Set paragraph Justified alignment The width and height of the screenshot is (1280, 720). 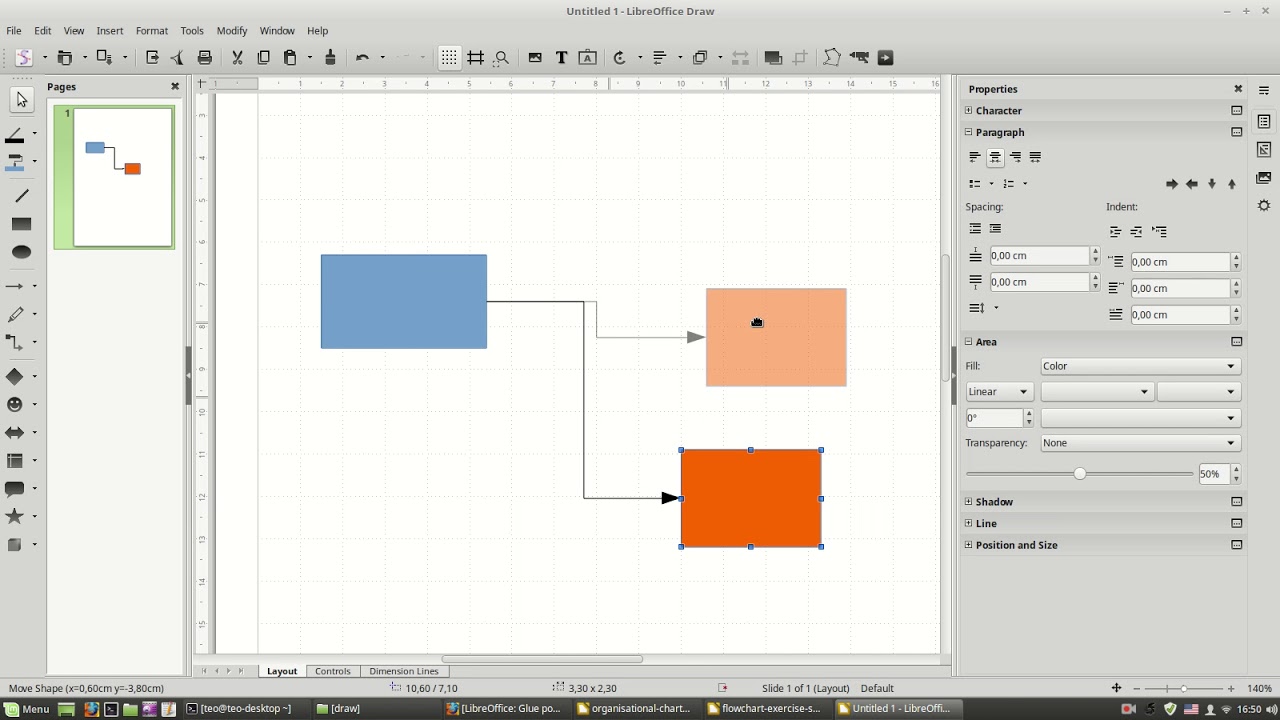pyautogui.click(x=1036, y=157)
